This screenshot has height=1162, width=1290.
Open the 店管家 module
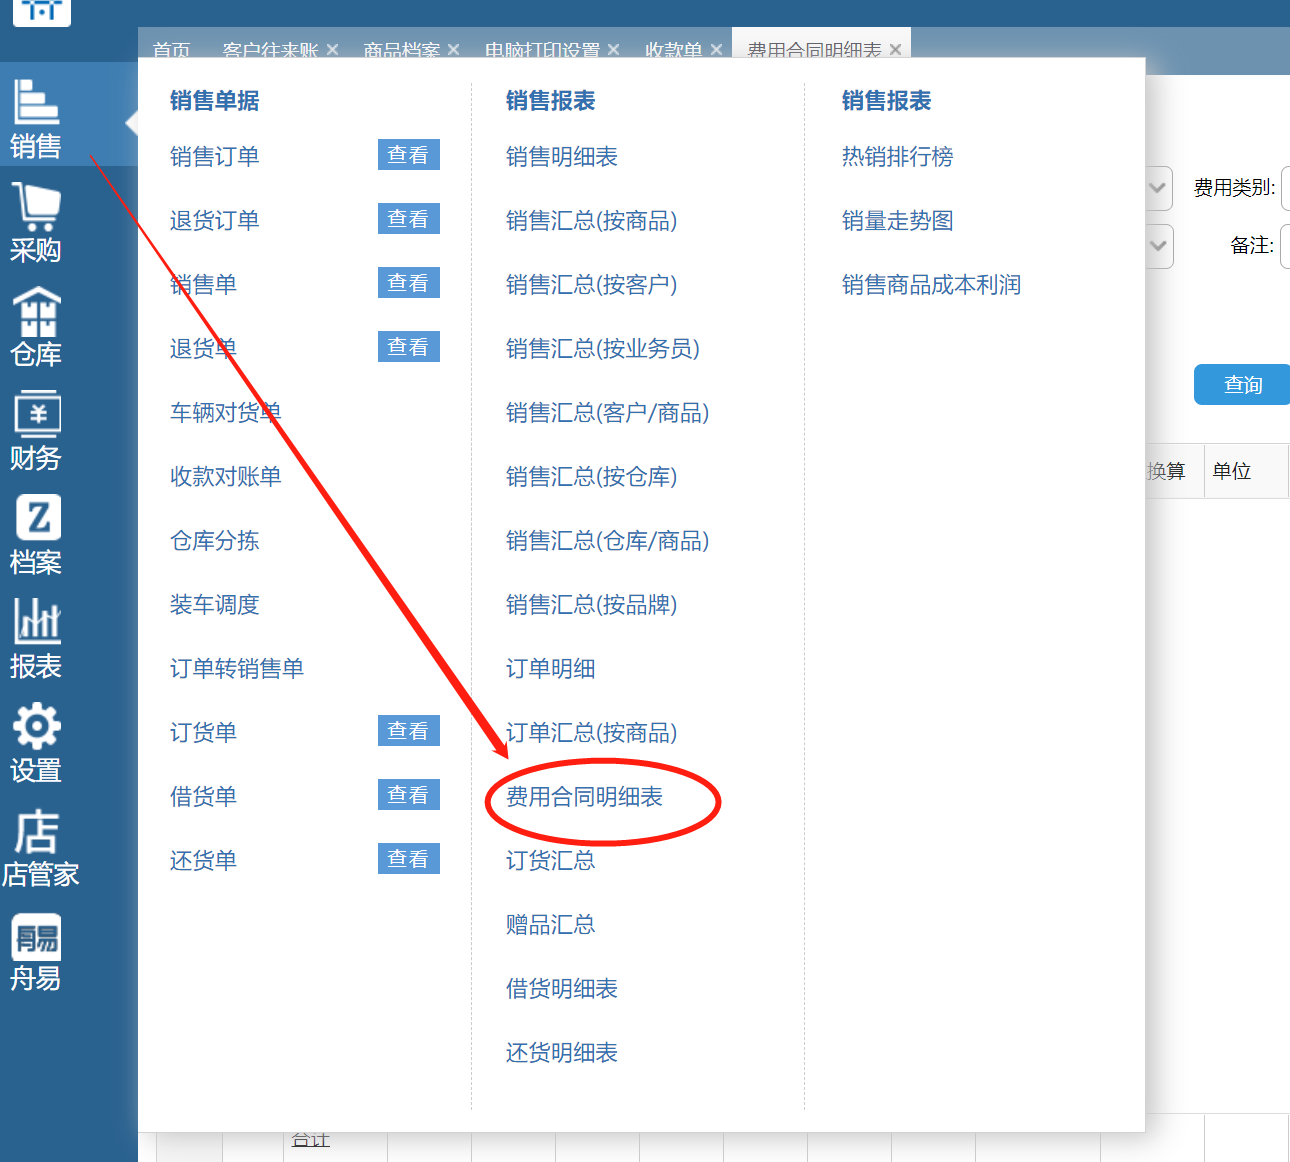(40, 847)
